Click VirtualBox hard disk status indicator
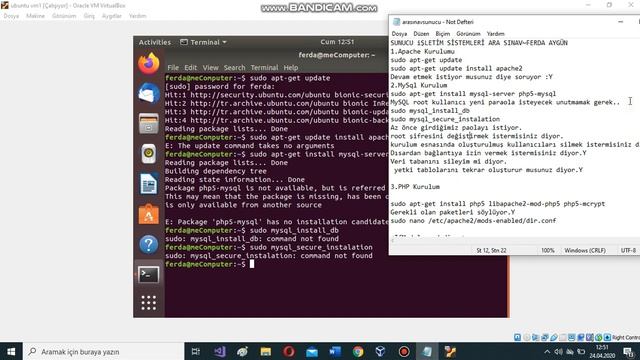 [x=517, y=337]
